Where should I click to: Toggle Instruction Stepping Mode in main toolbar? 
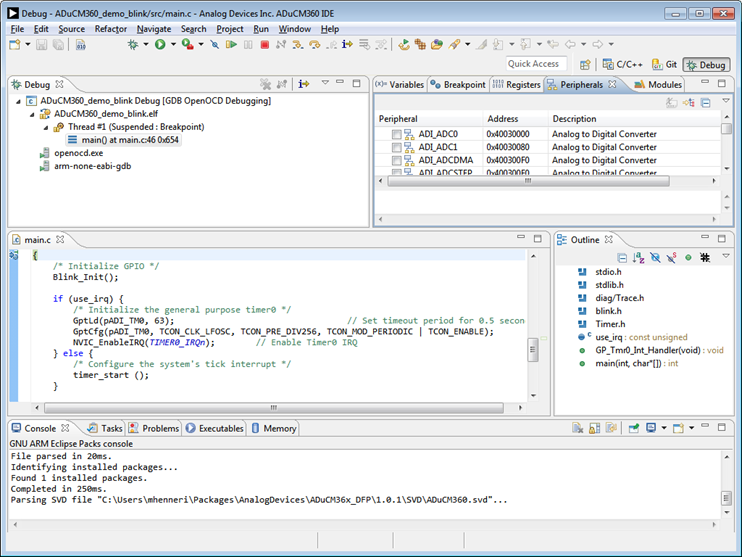[x=347, y=44]
